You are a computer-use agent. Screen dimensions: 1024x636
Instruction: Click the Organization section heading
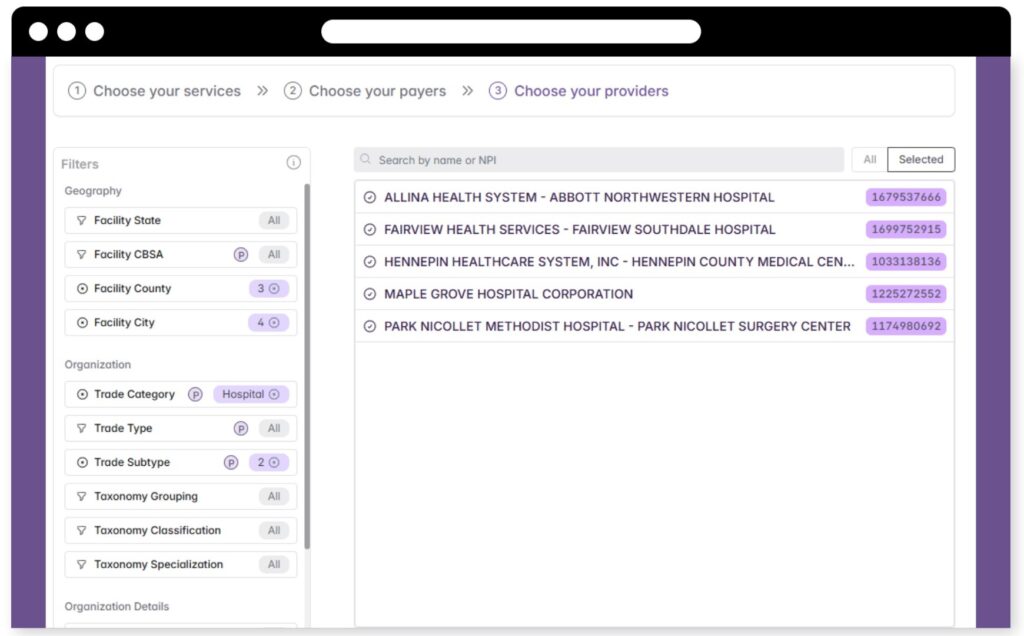point(97,364)
